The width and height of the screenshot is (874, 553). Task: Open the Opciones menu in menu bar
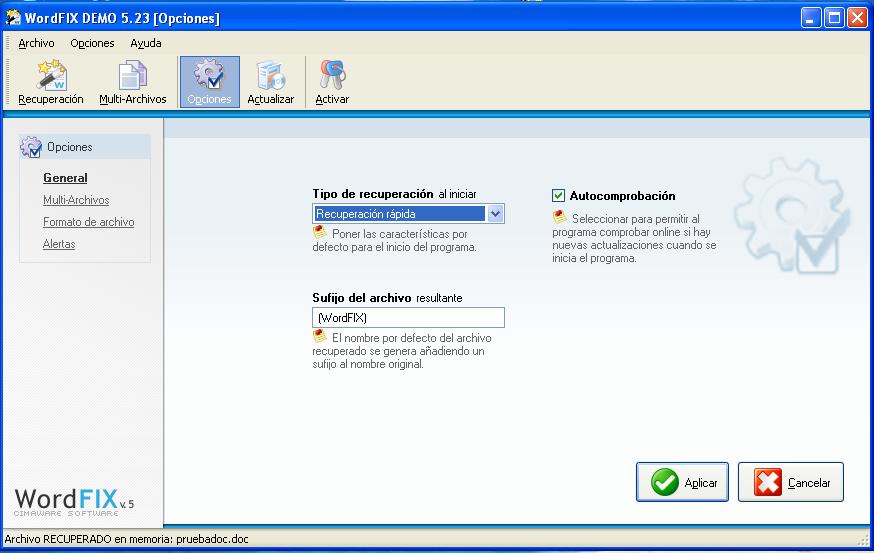[92, 43]
